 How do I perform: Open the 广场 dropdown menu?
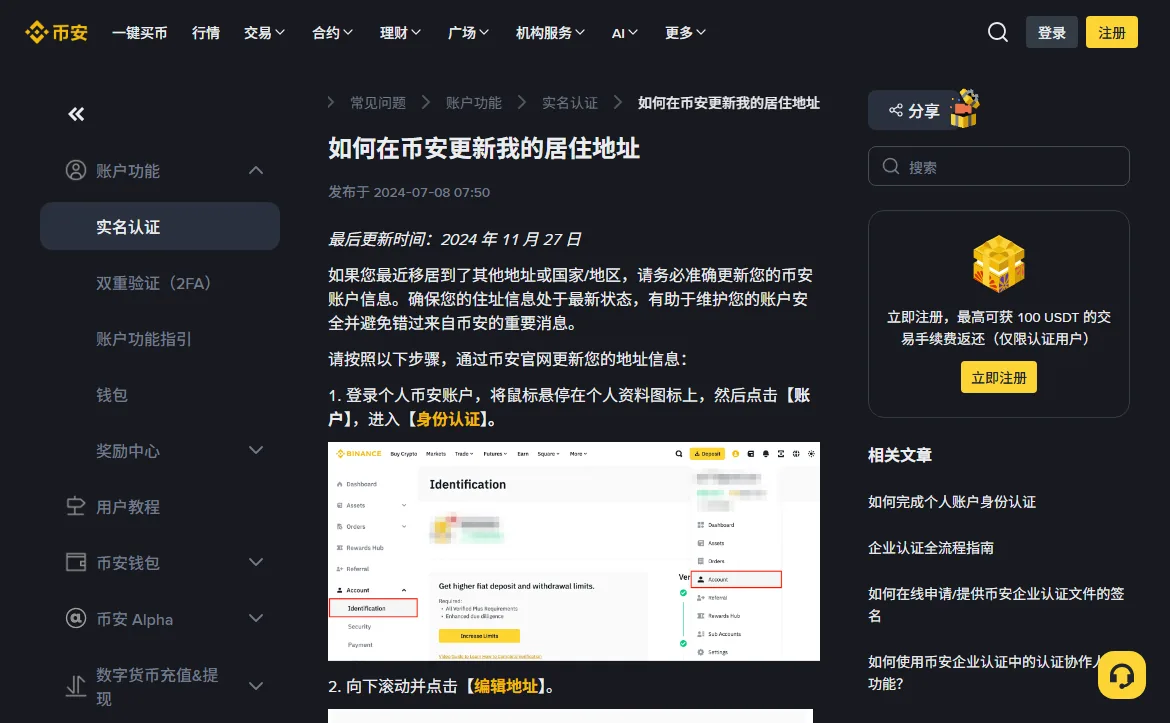pyautogui.click(x=468, y=33)
